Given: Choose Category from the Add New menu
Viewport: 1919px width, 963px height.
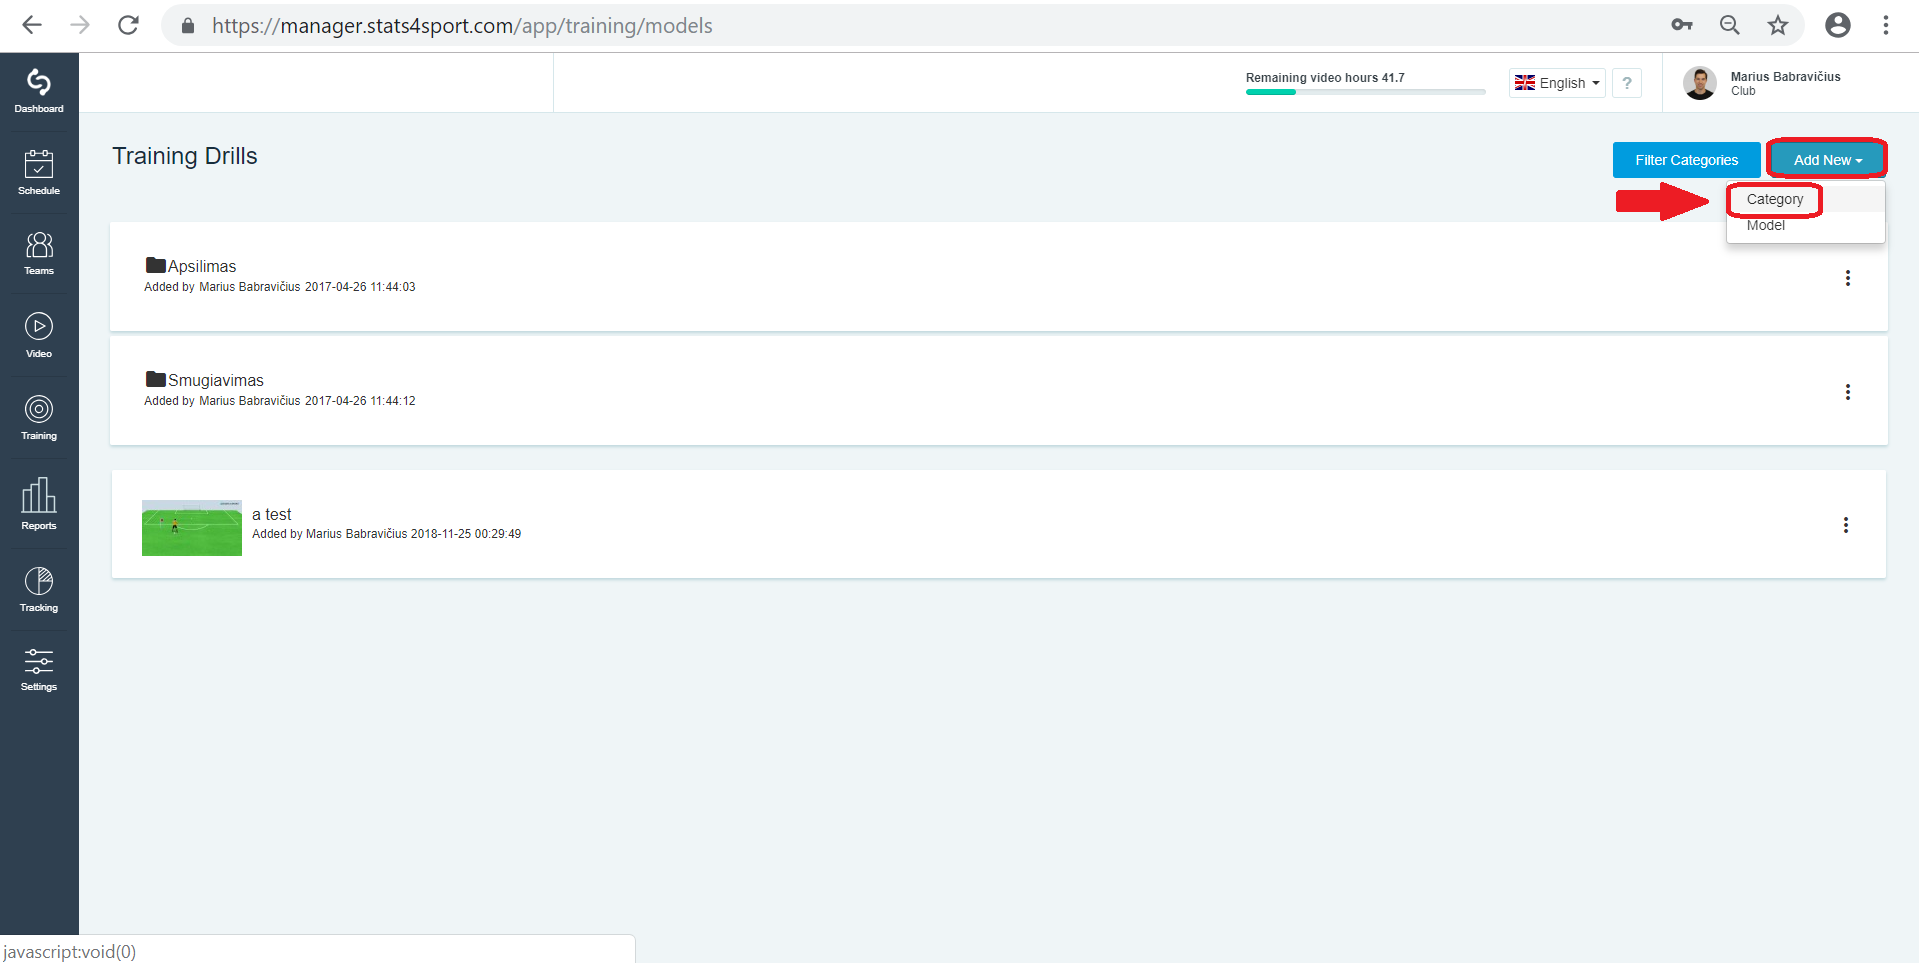Looking at the screenshot, I should pyautogui.click(x=1775, y=199).
